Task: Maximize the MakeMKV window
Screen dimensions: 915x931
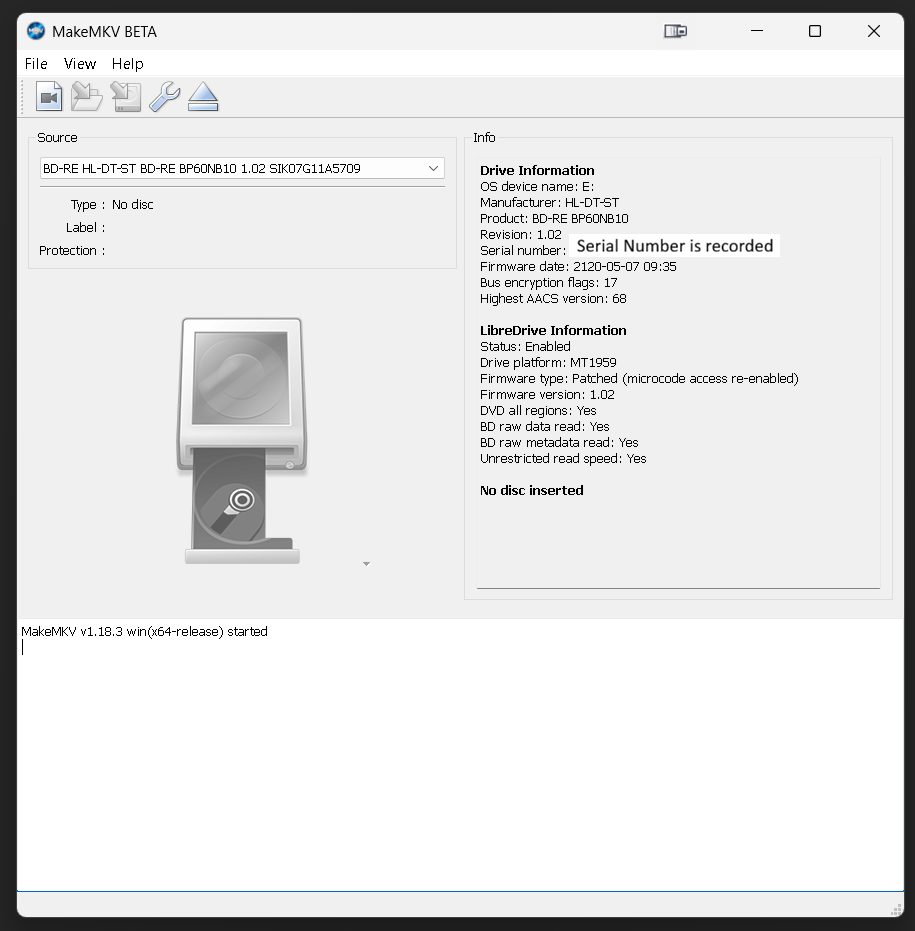Action: click(815, 31)
